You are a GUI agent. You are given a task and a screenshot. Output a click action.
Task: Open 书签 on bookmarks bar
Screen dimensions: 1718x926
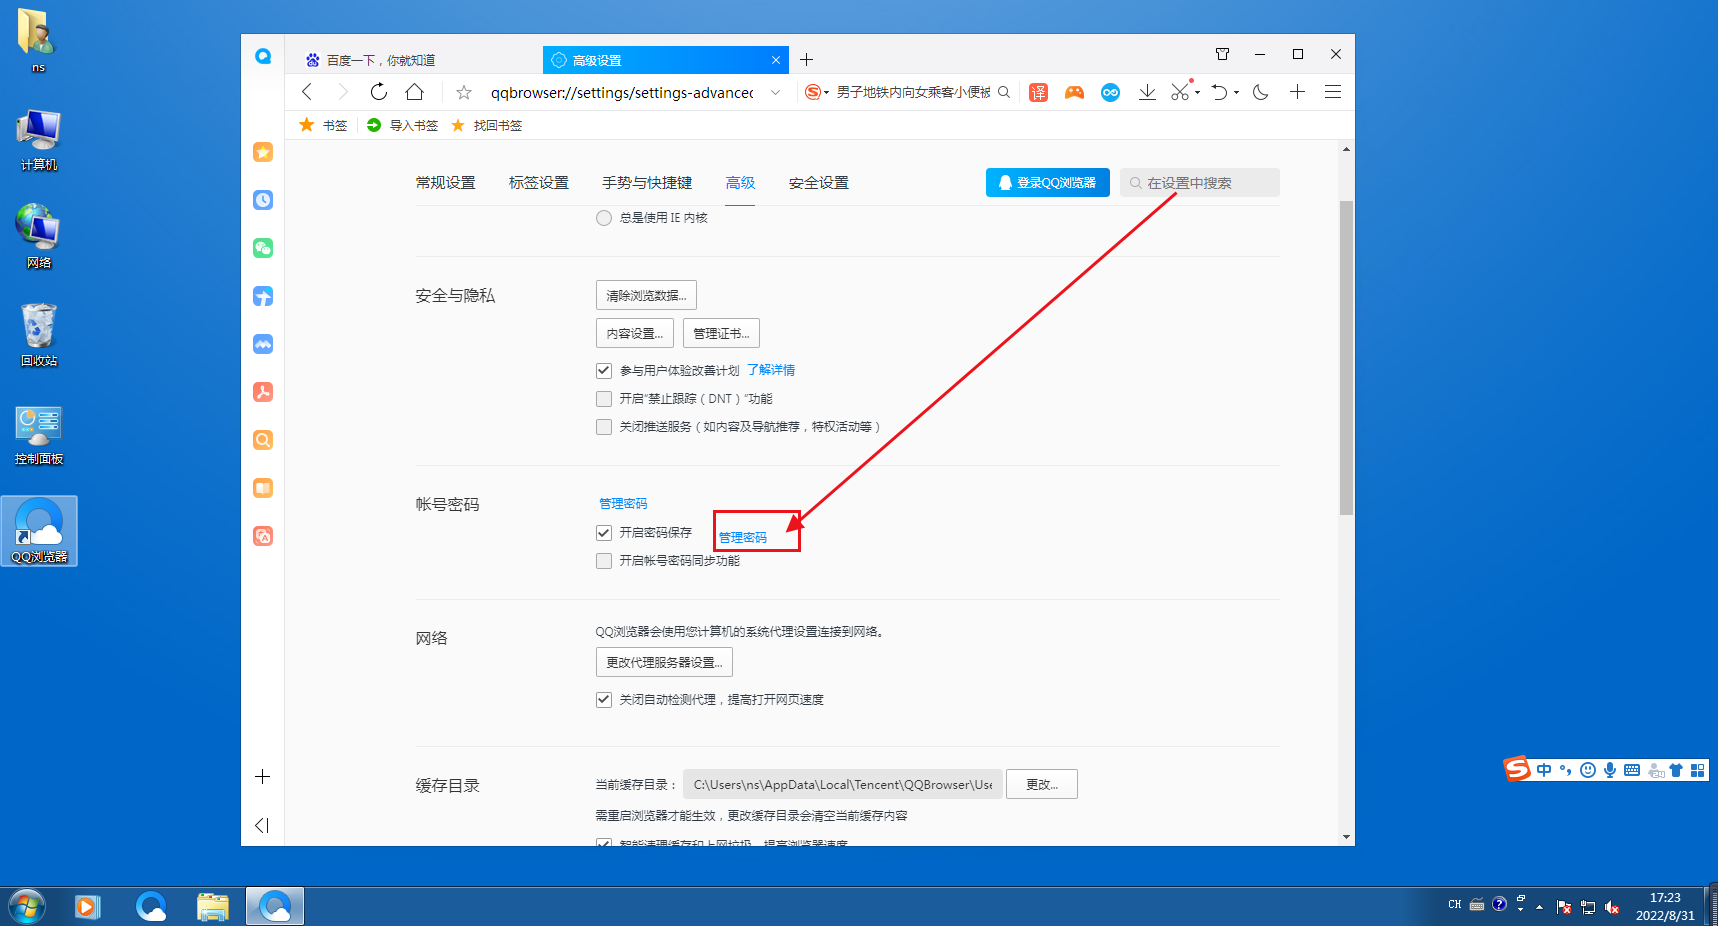(x=323, y=125)
